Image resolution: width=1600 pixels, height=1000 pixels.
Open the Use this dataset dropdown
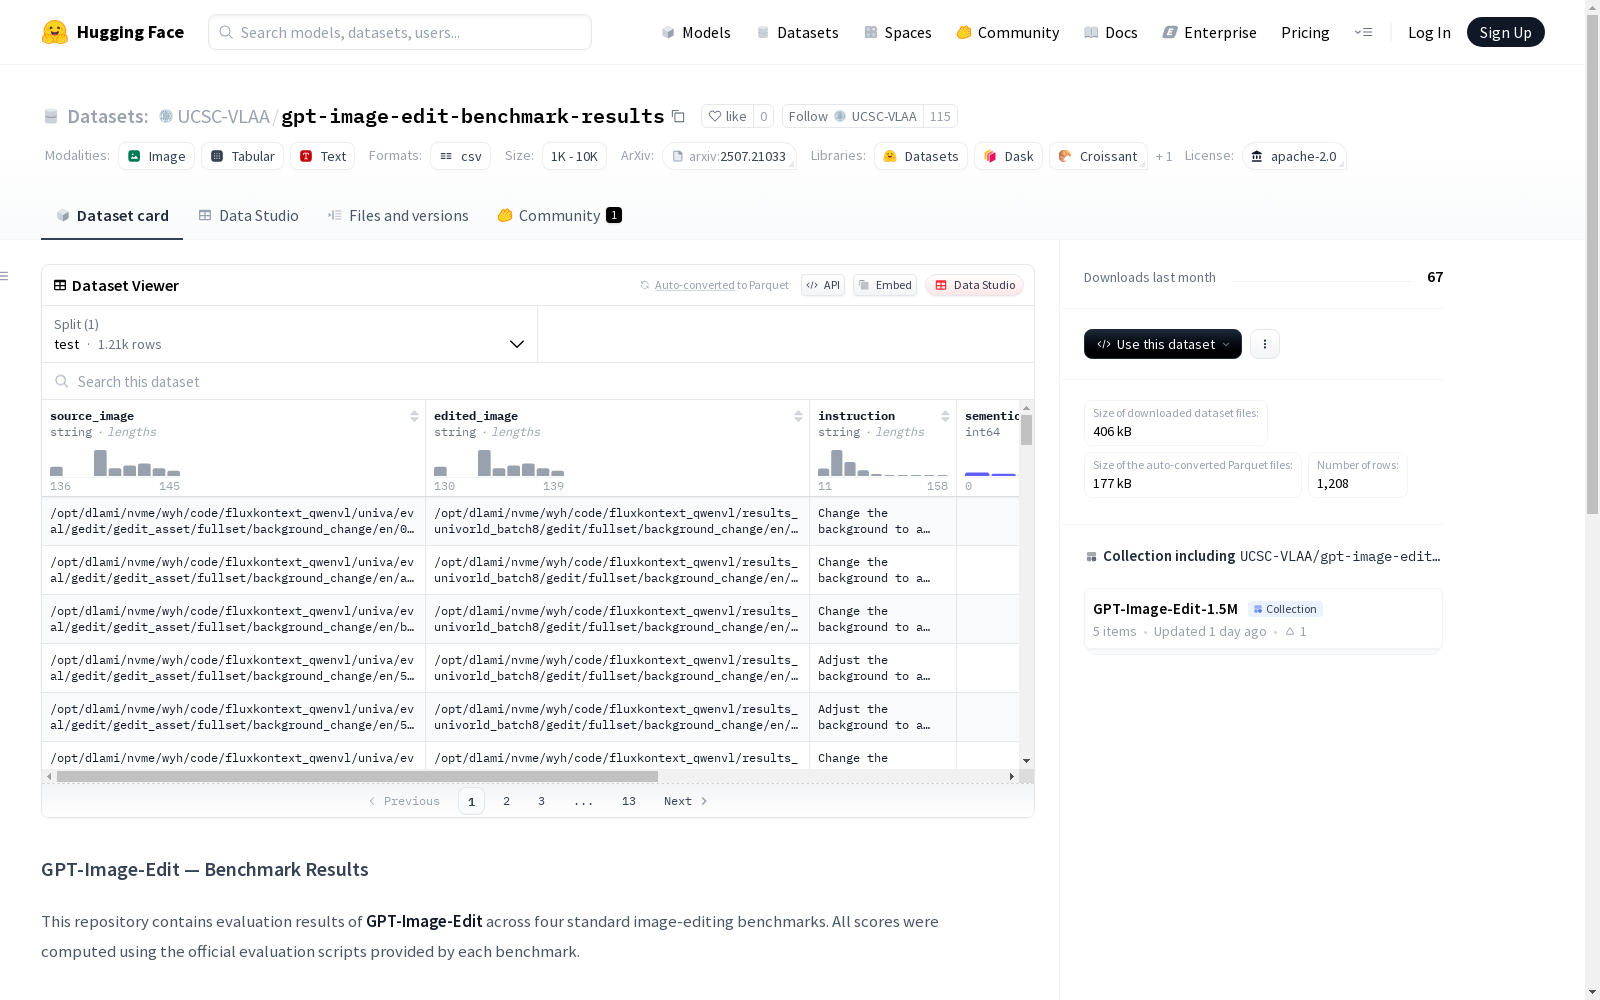(x=1163, y=344)
